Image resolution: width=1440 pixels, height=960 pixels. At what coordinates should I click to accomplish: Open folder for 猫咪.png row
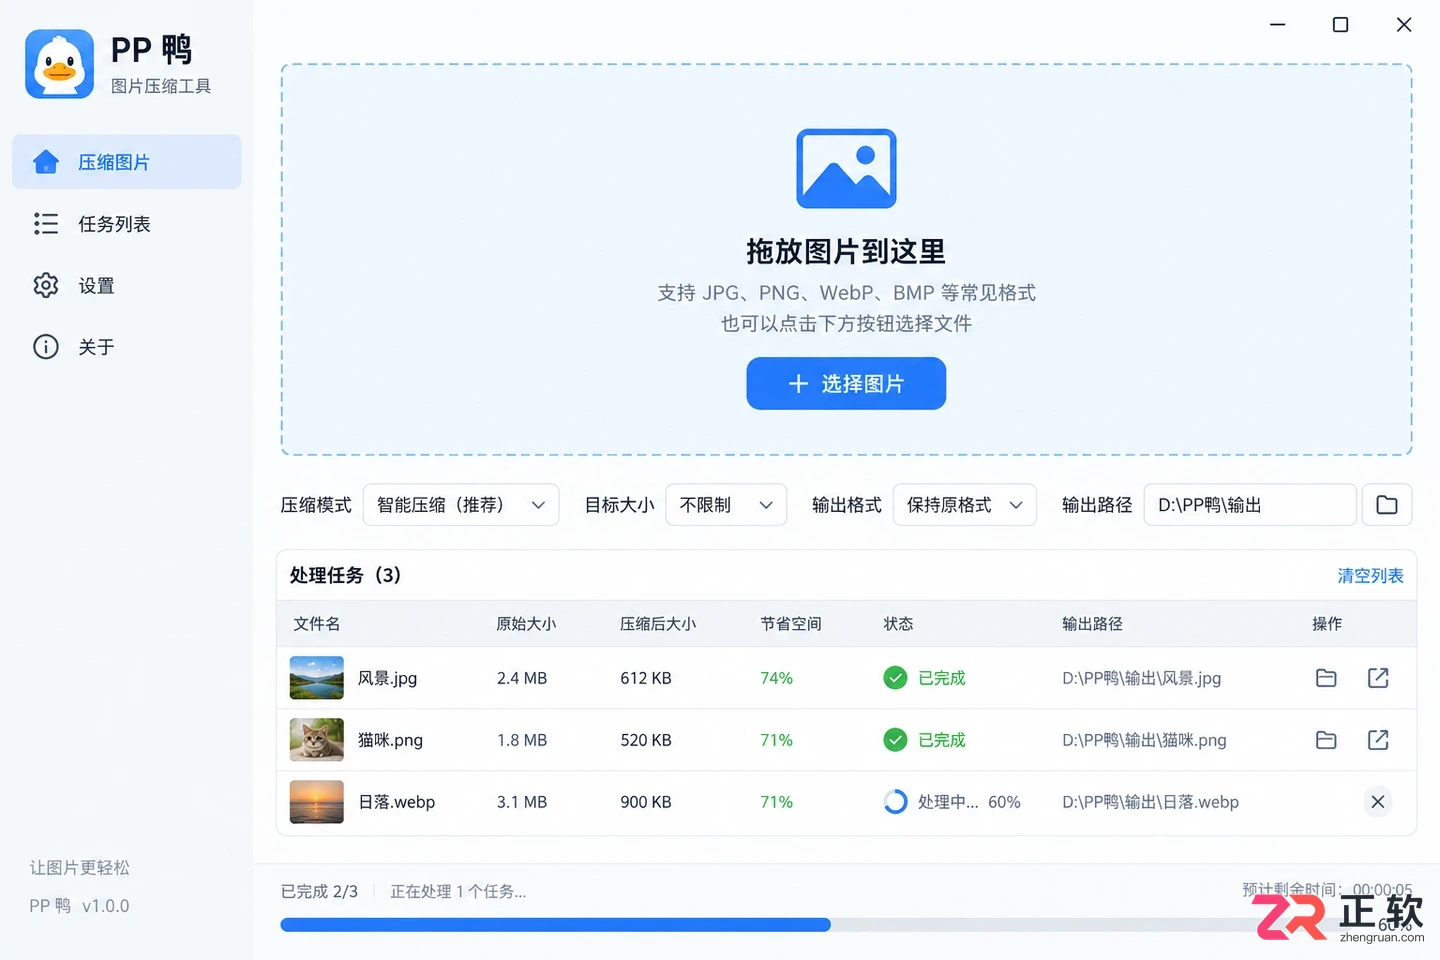(1326, 740)
